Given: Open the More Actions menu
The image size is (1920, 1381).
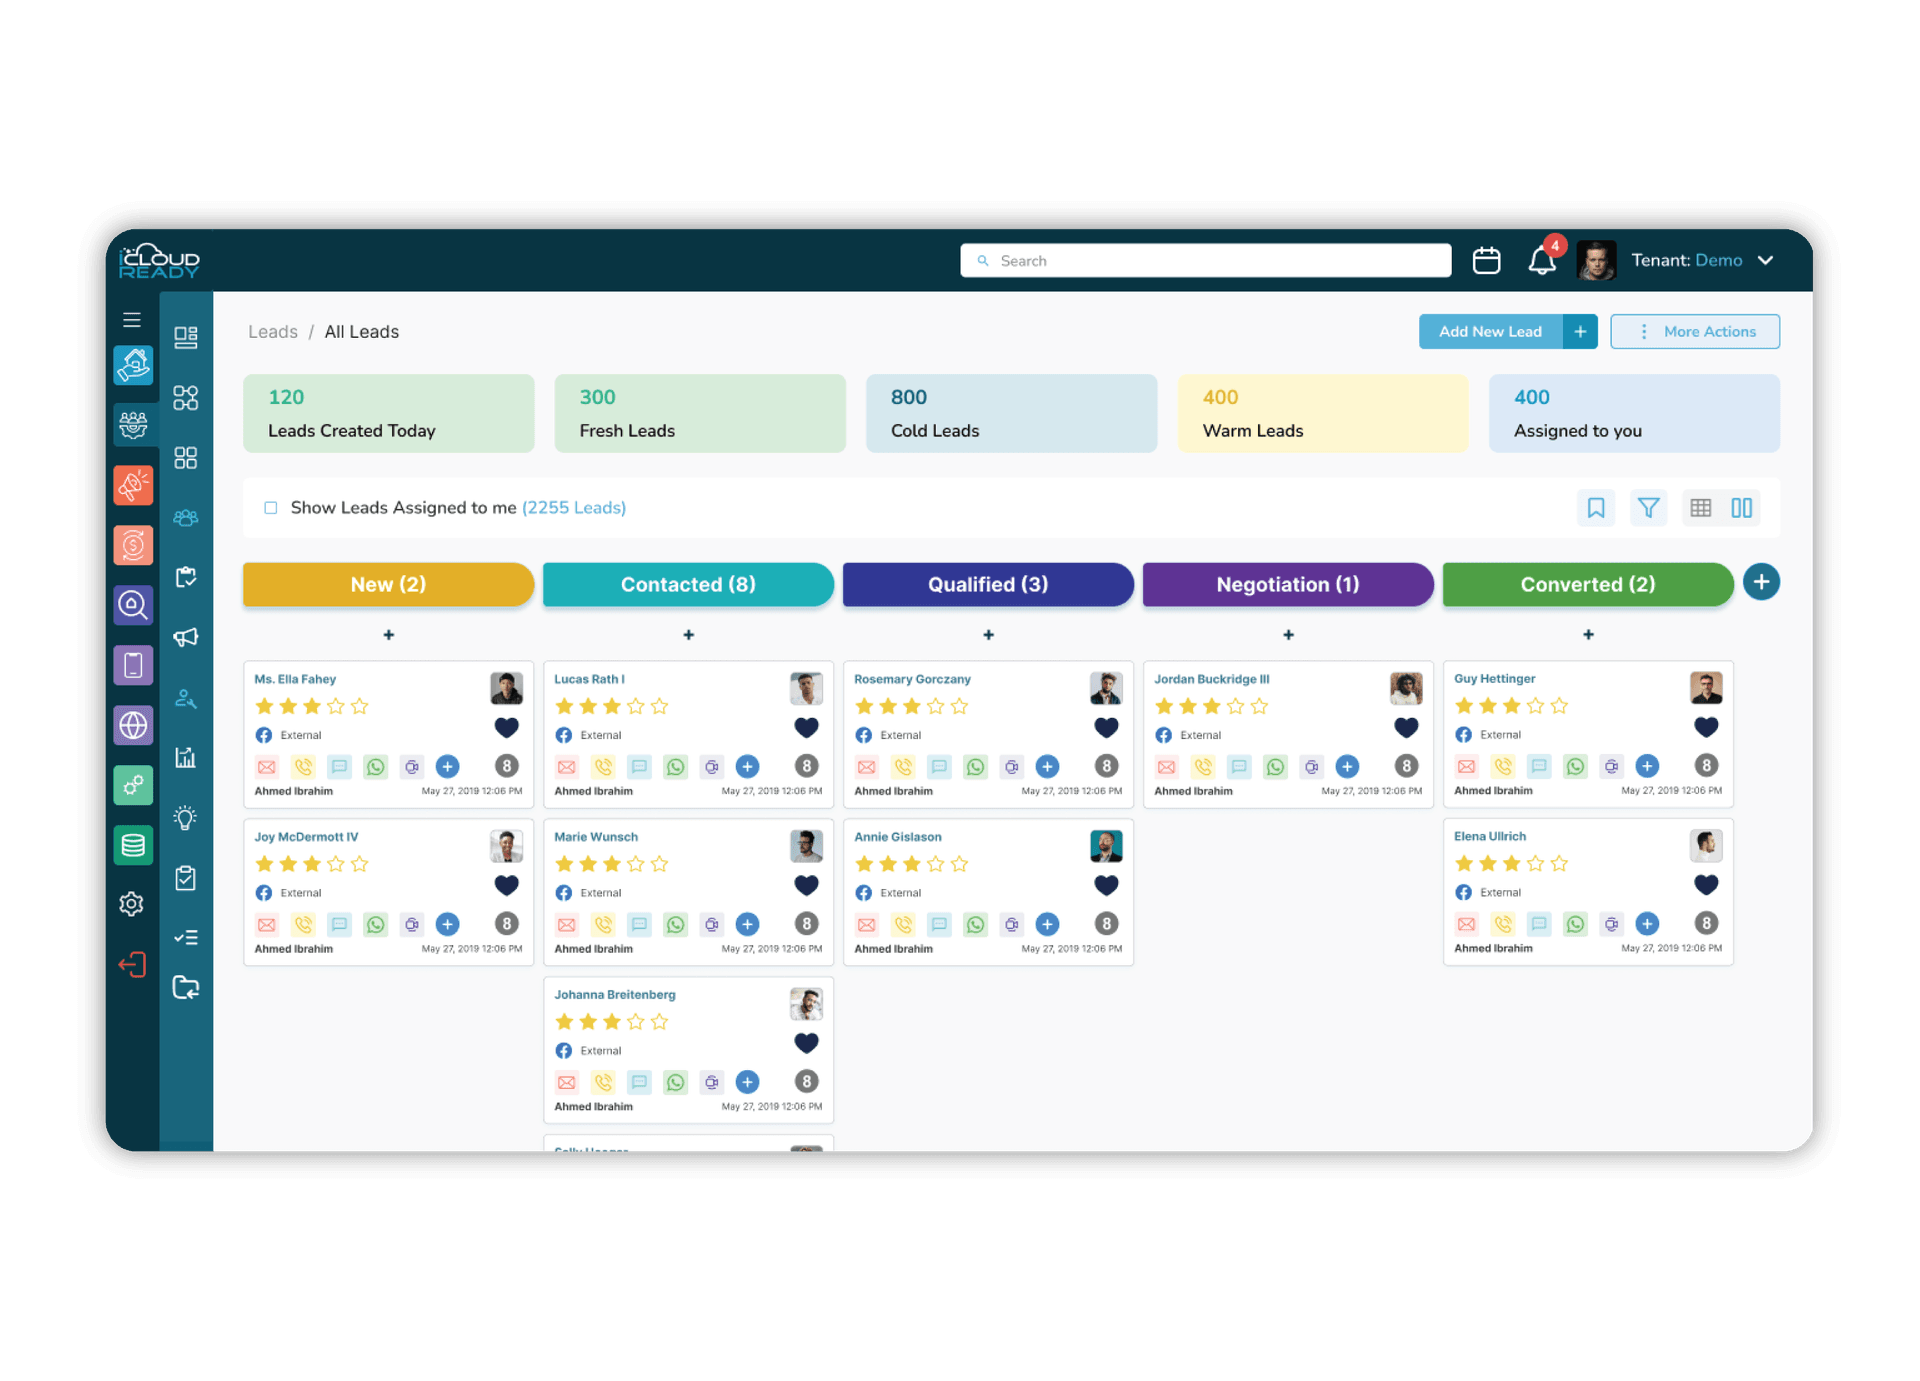Looking at the screenshot, I should [1695, 331].
